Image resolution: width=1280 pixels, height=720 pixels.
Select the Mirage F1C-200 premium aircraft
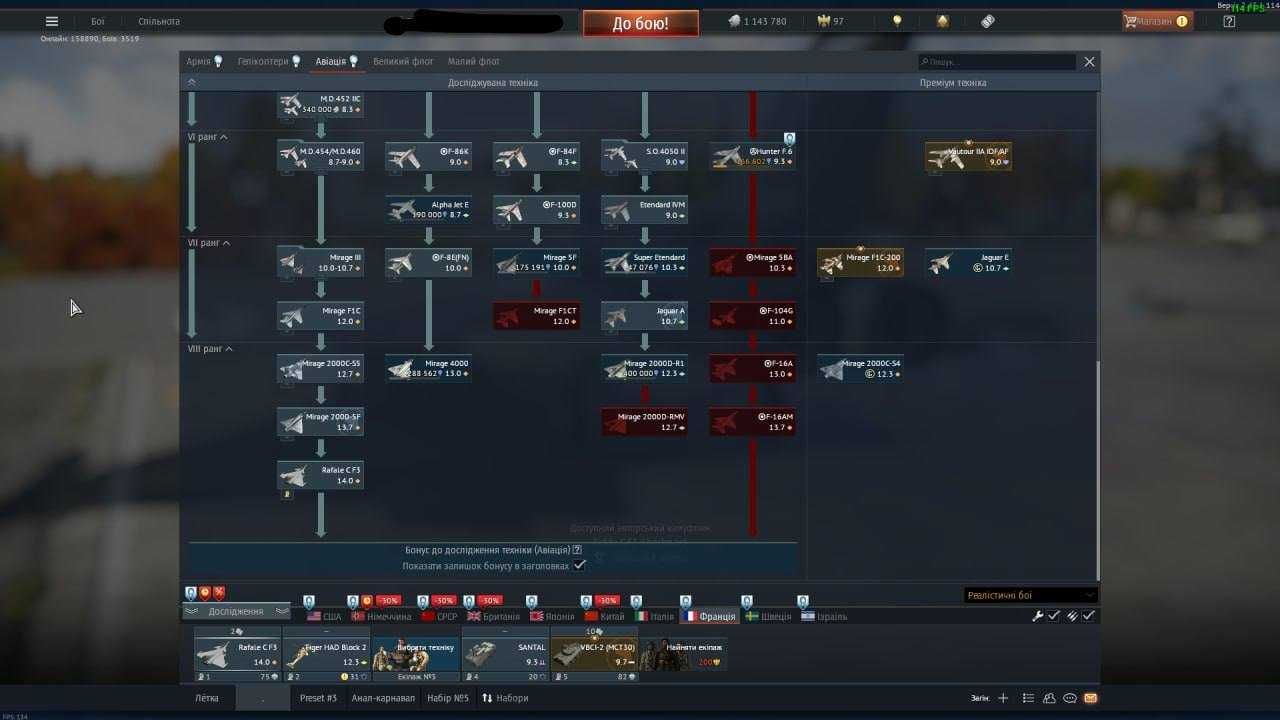pos(860,263)
